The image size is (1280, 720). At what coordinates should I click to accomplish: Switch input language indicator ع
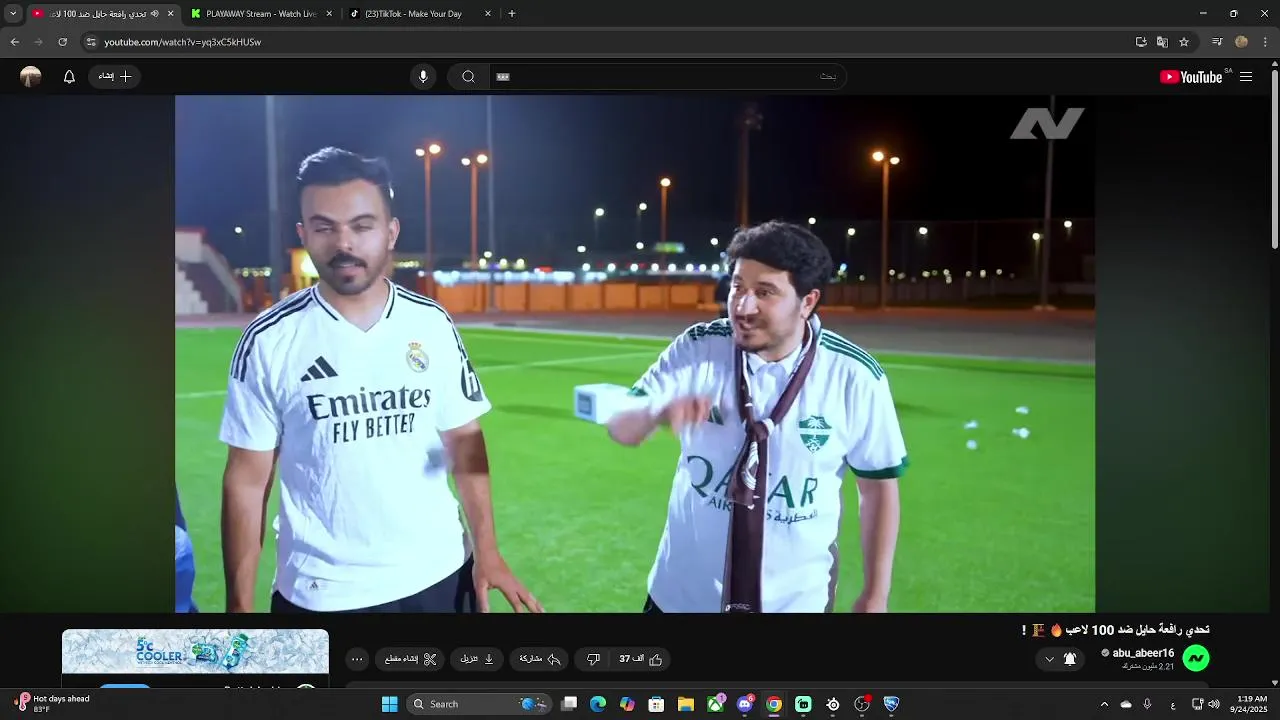click(1173, 704)
